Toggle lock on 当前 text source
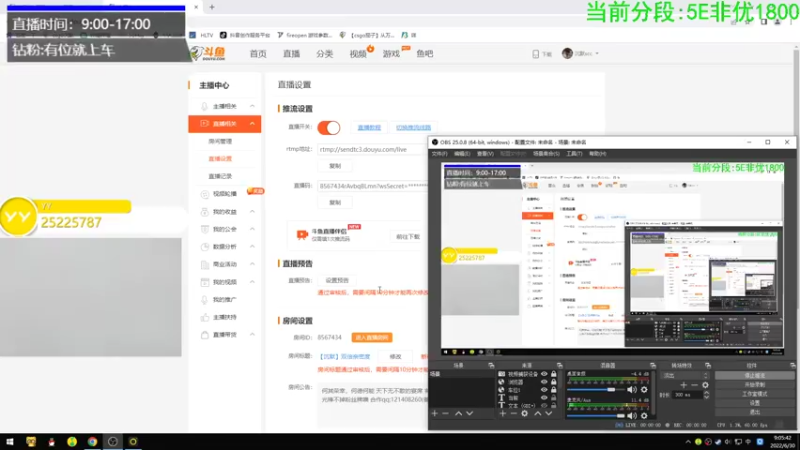The height and width of the screenshot is (450, 800). (x=554, y=397)
